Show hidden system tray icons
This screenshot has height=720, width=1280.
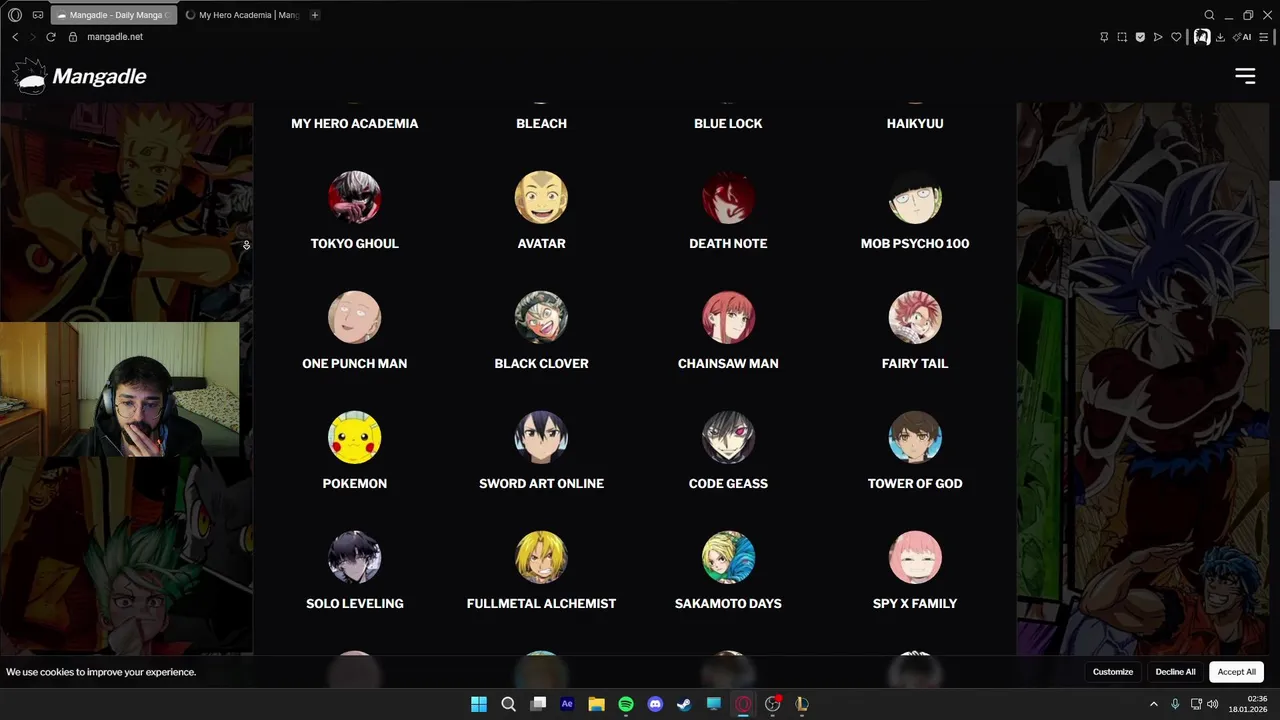[1154, 704]
